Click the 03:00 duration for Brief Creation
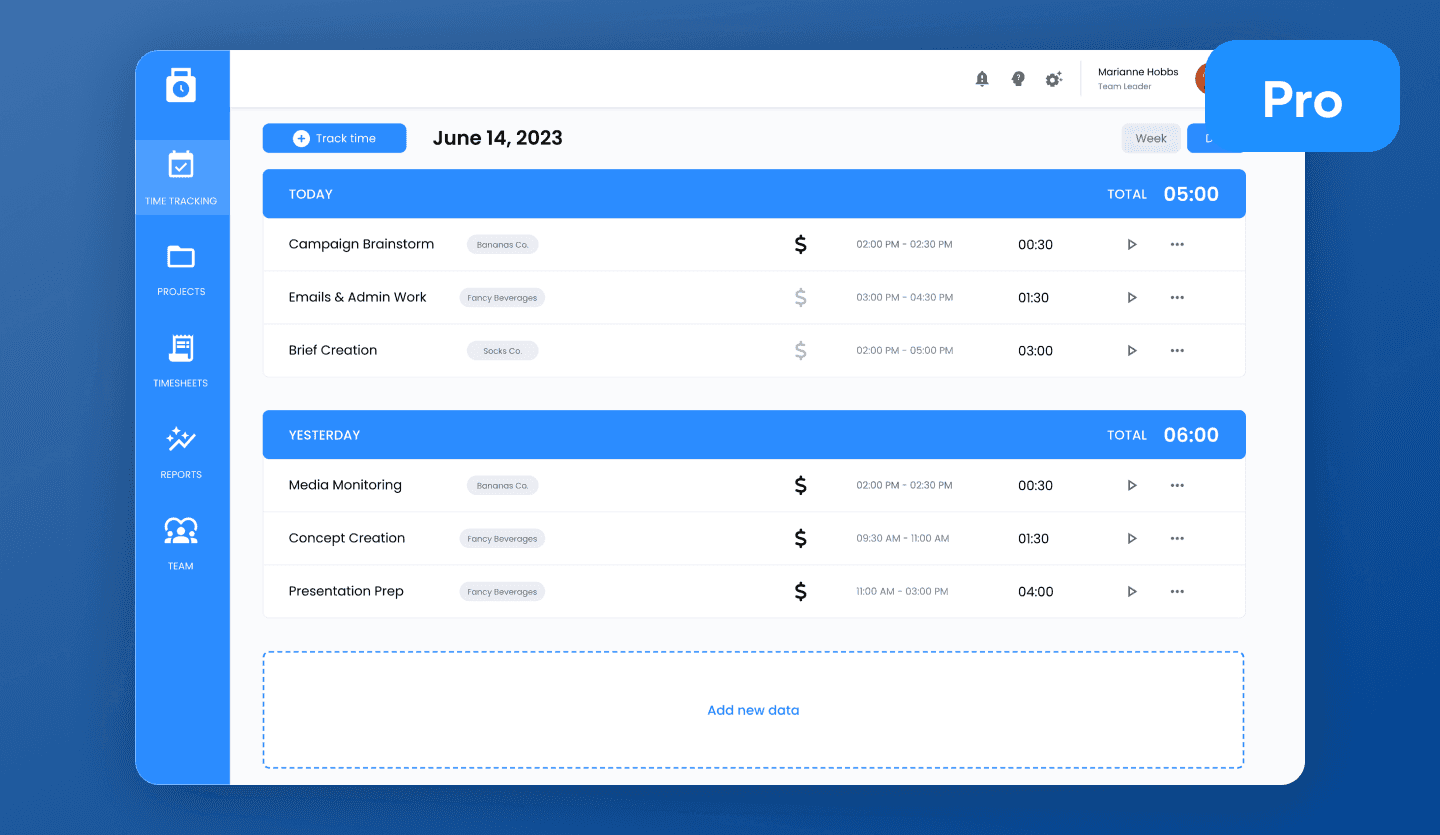 (x=1035, y=351)
